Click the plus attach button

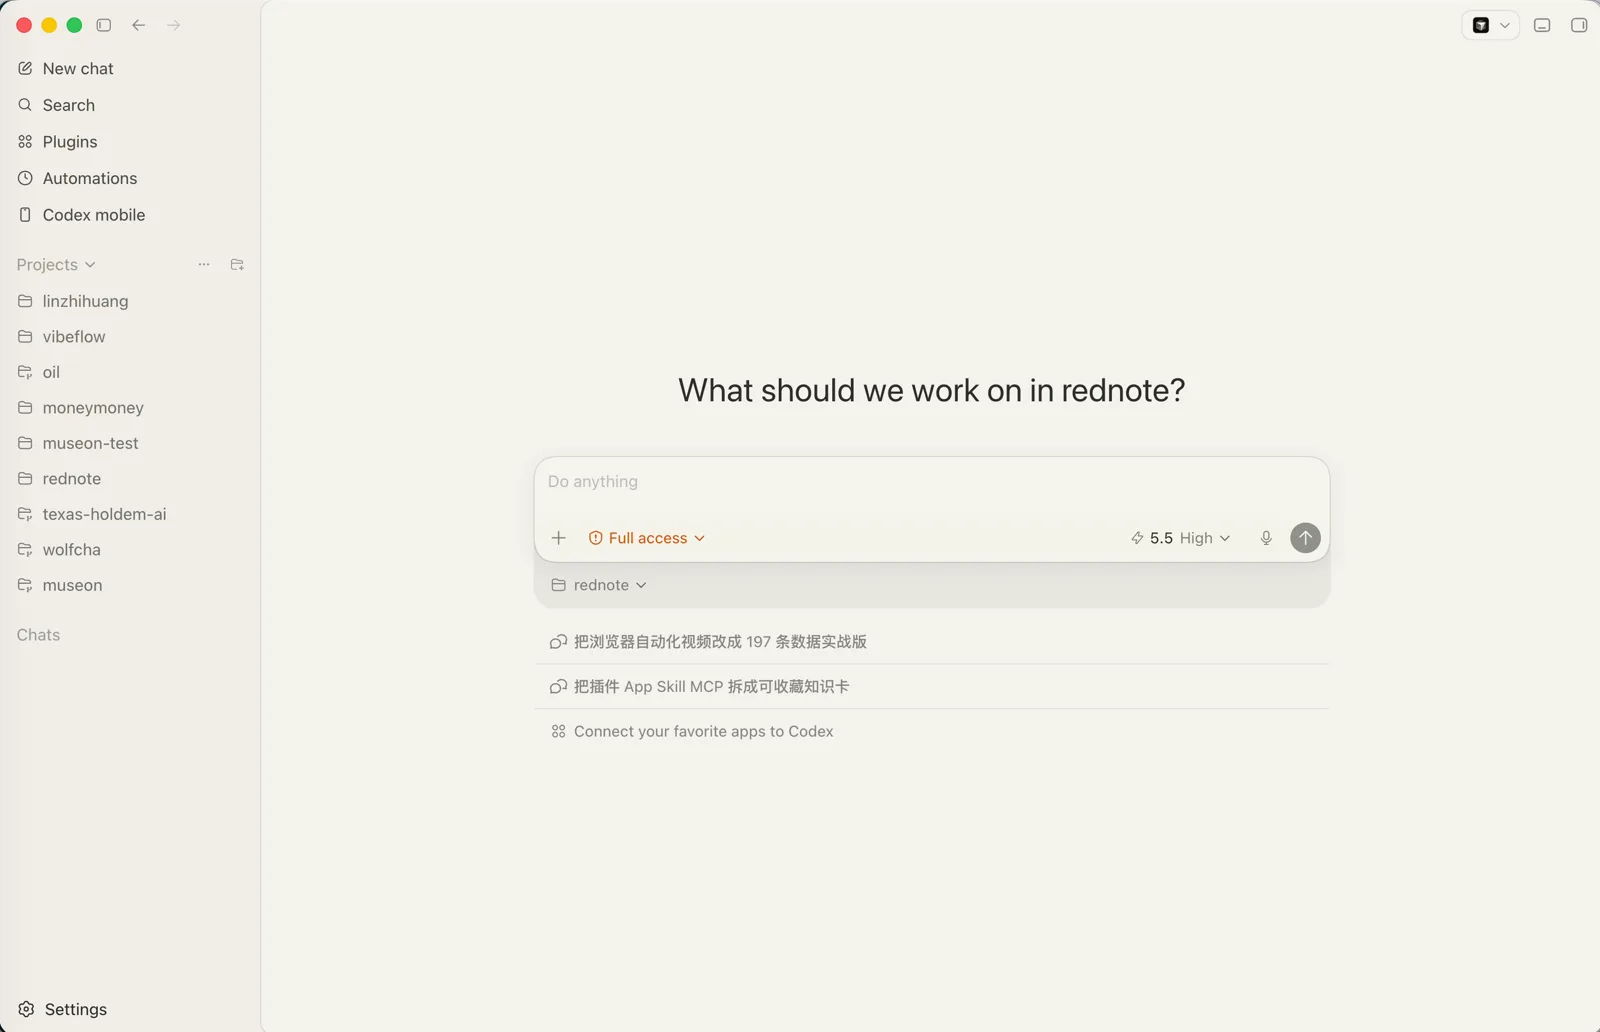click(559, 538)
